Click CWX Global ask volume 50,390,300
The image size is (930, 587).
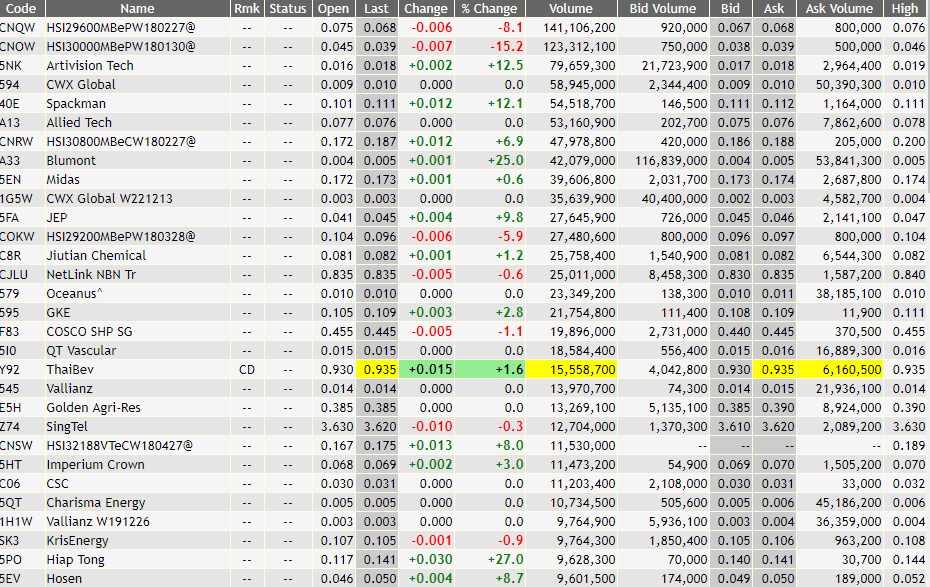tap(849, 84)
